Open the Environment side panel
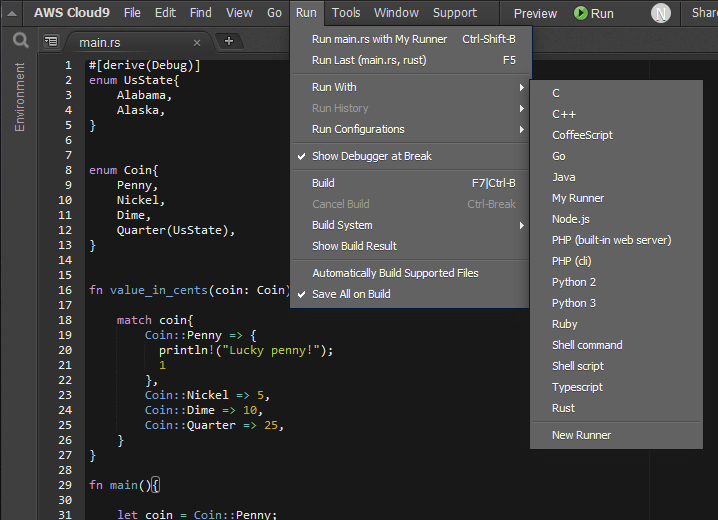The image size is (718, 520). [x=20, y=98]
